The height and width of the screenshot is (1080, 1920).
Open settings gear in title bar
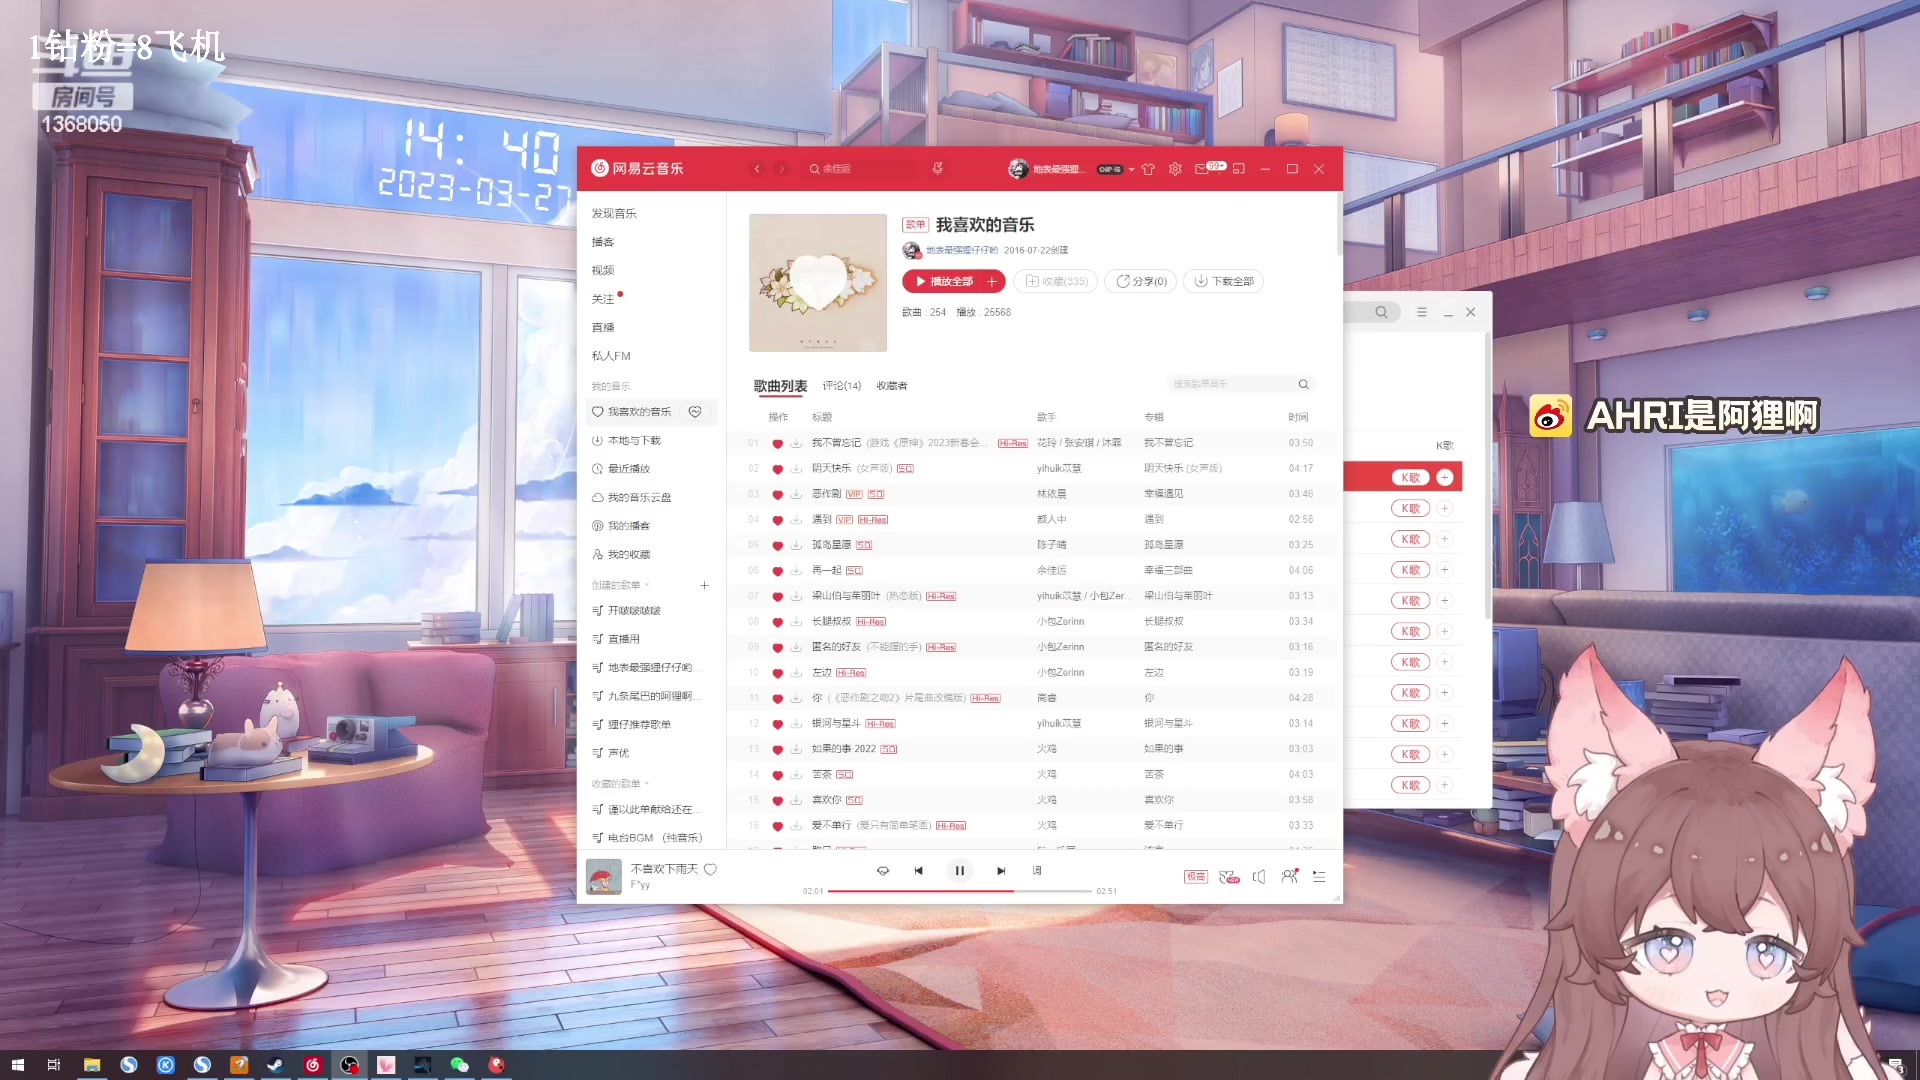point(1175,169)
